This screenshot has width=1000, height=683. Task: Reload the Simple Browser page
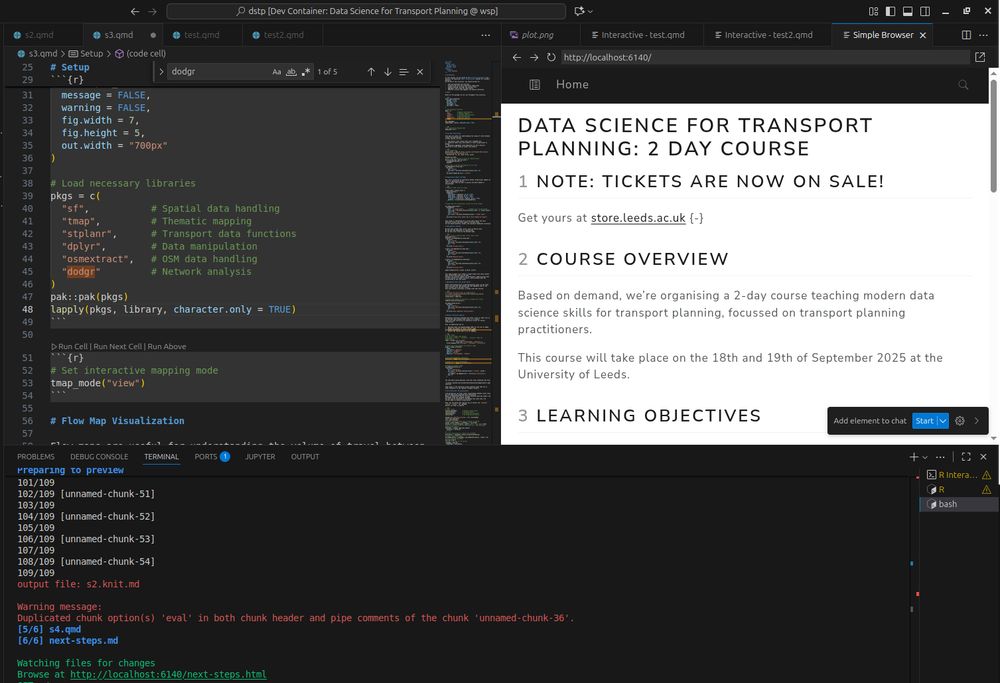pyautogui.click(x=551, y=57)
